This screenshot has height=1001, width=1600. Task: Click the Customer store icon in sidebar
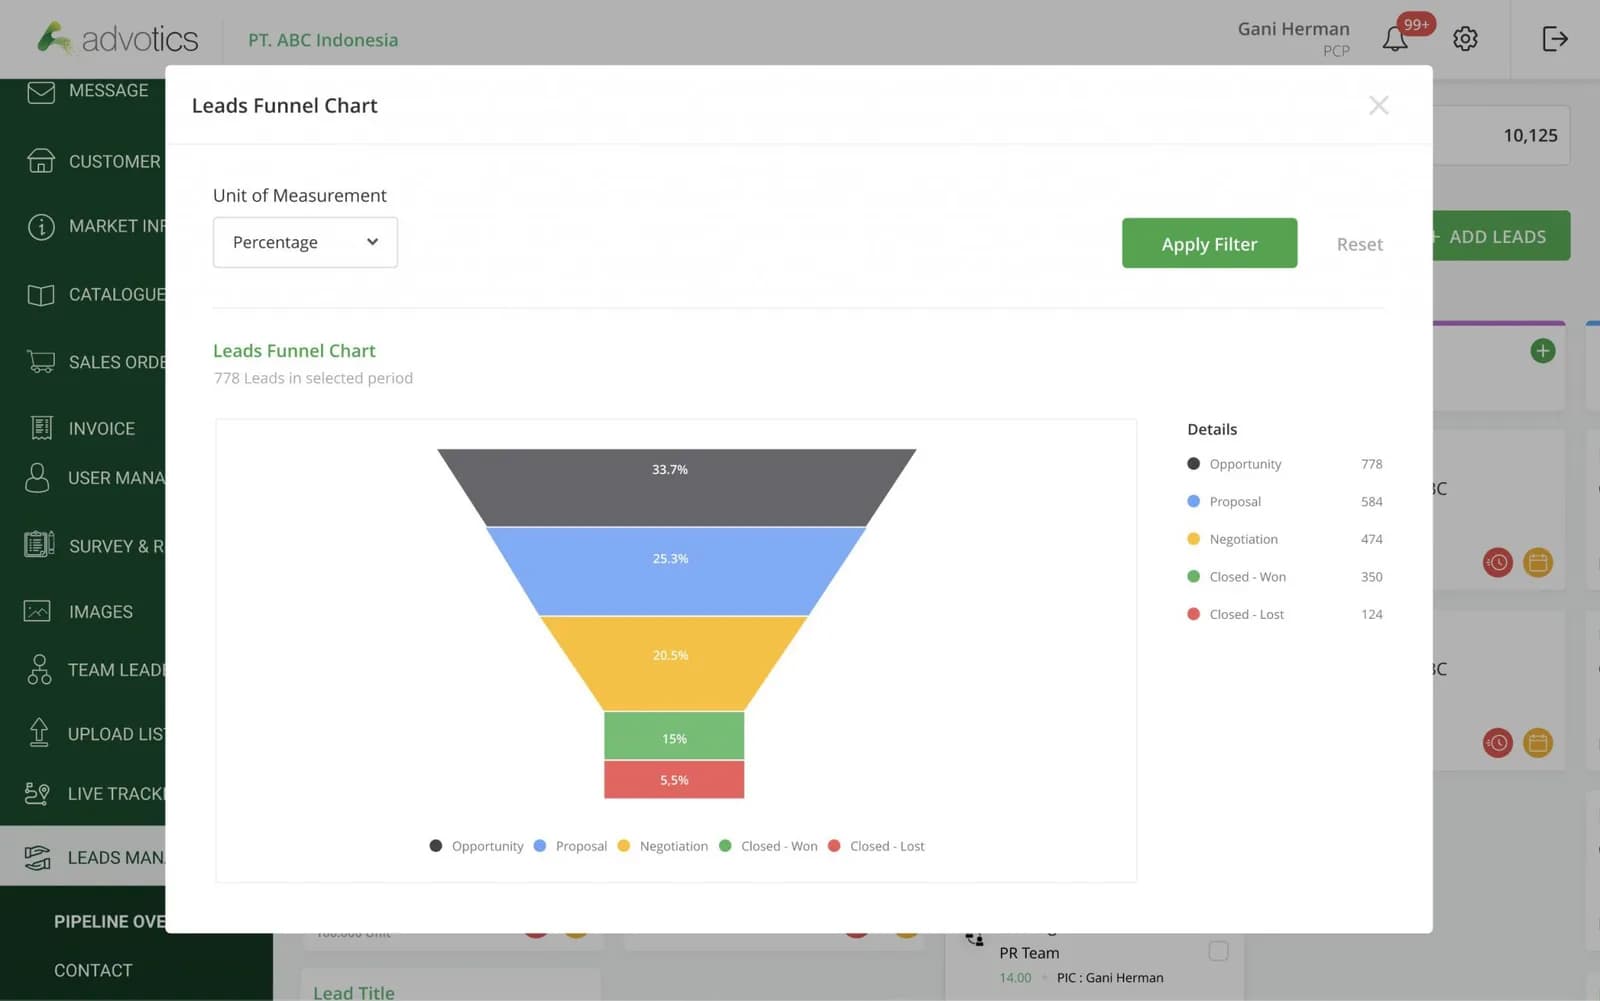41,161
